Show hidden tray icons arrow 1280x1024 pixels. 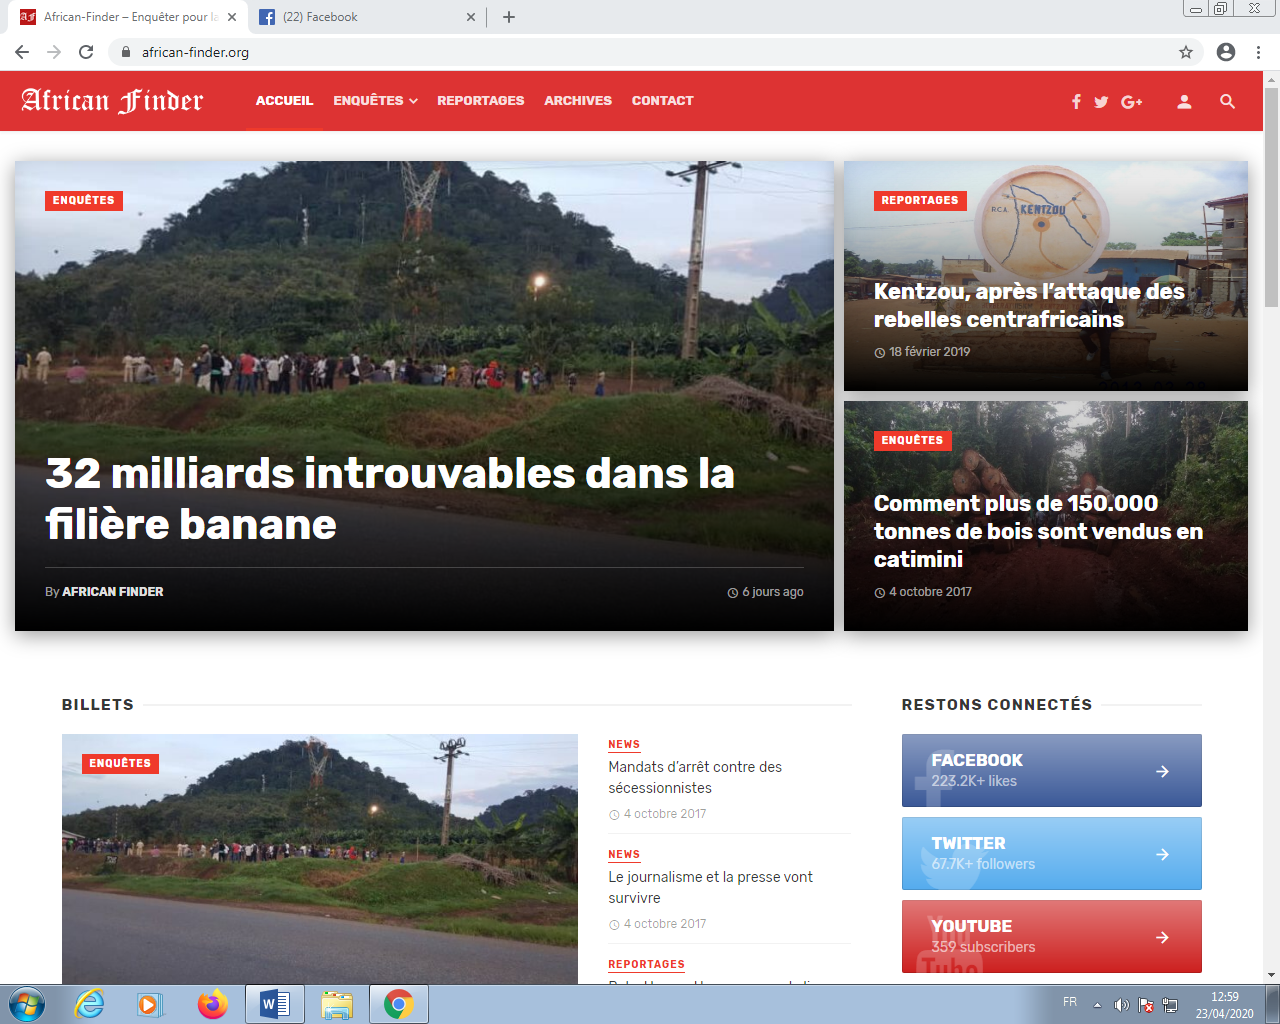click(1097, 1005)
